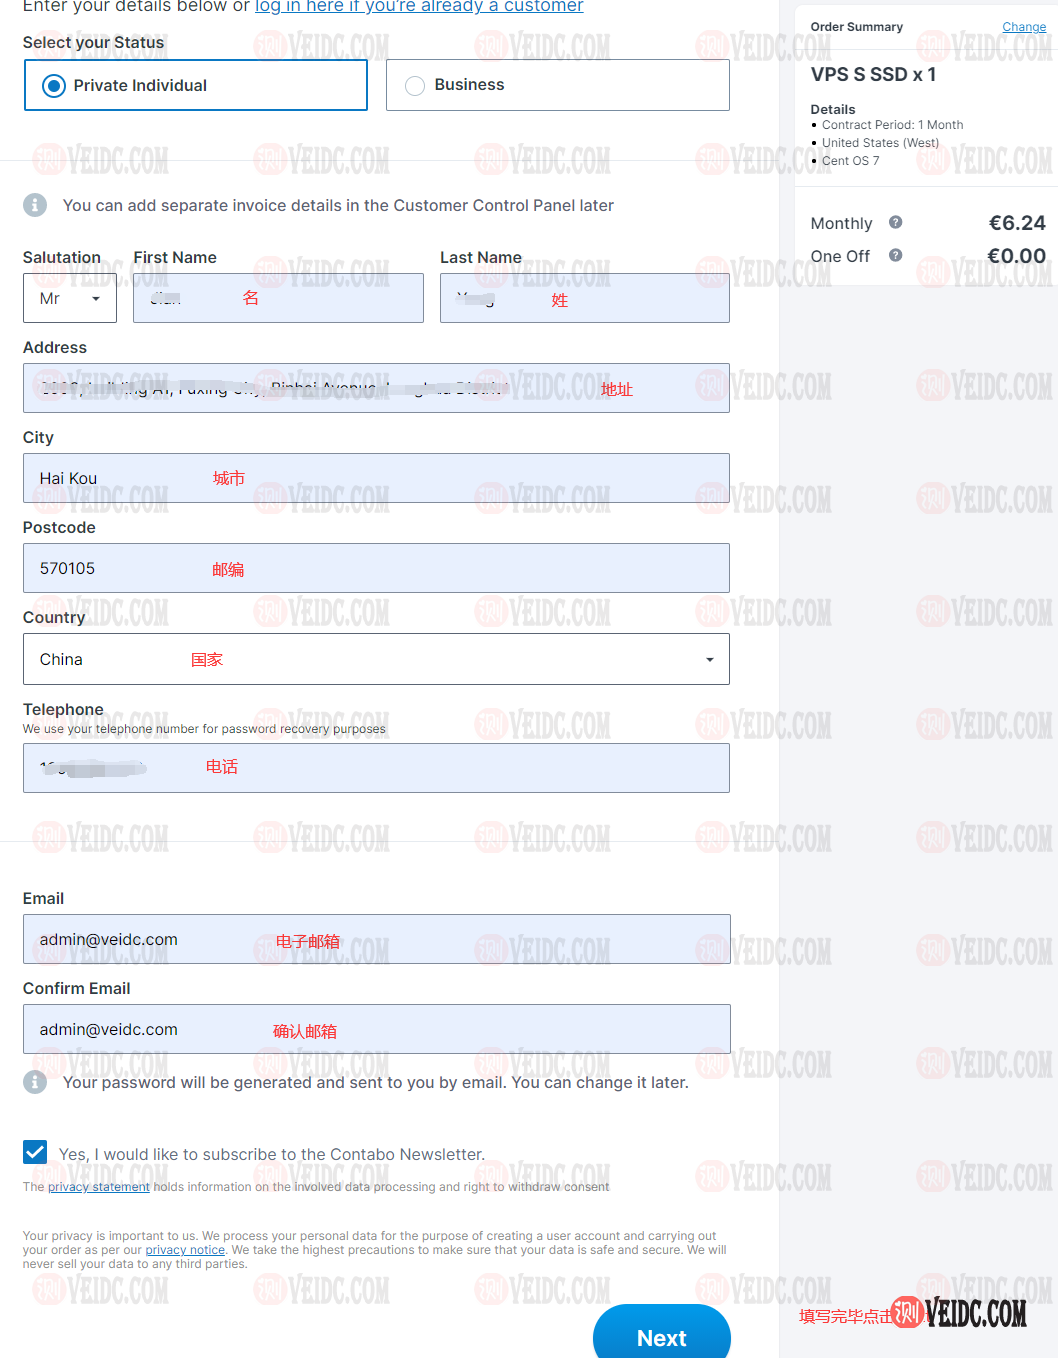Focus the Last Name input field
The width and height of the screenshot is (1058, 1358).
(x=584, y=298)
